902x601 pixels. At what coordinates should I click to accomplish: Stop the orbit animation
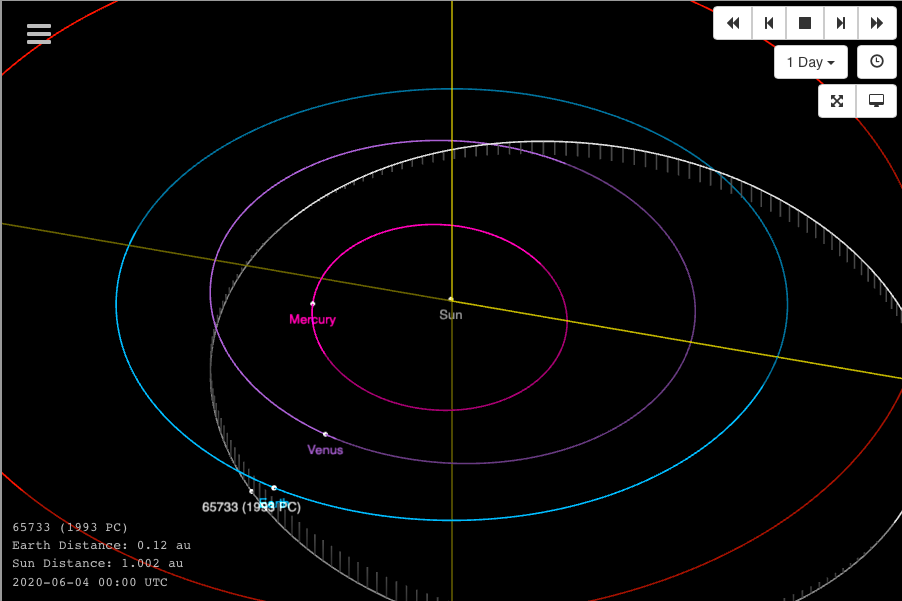(x=805, y=23)
